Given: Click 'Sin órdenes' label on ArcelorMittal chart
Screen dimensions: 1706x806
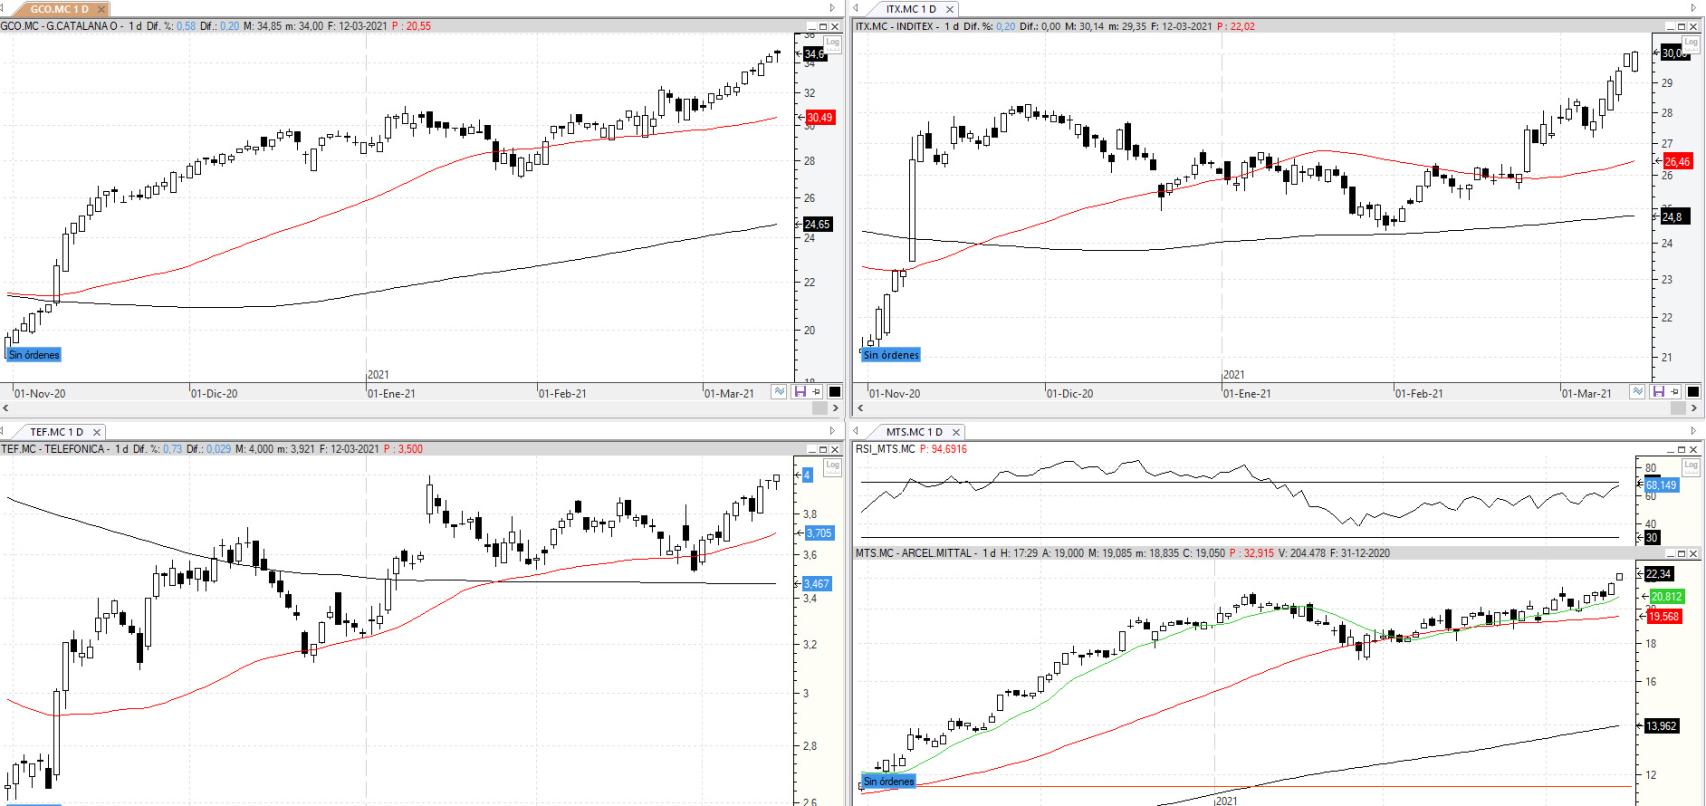Looking at the screenshot, I should [x=888, y=781].
